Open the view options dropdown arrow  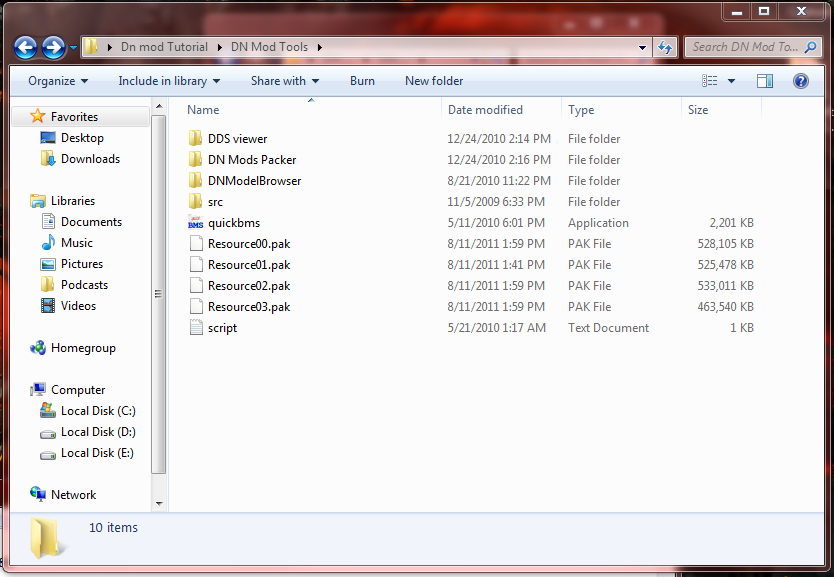pos(731,81)
